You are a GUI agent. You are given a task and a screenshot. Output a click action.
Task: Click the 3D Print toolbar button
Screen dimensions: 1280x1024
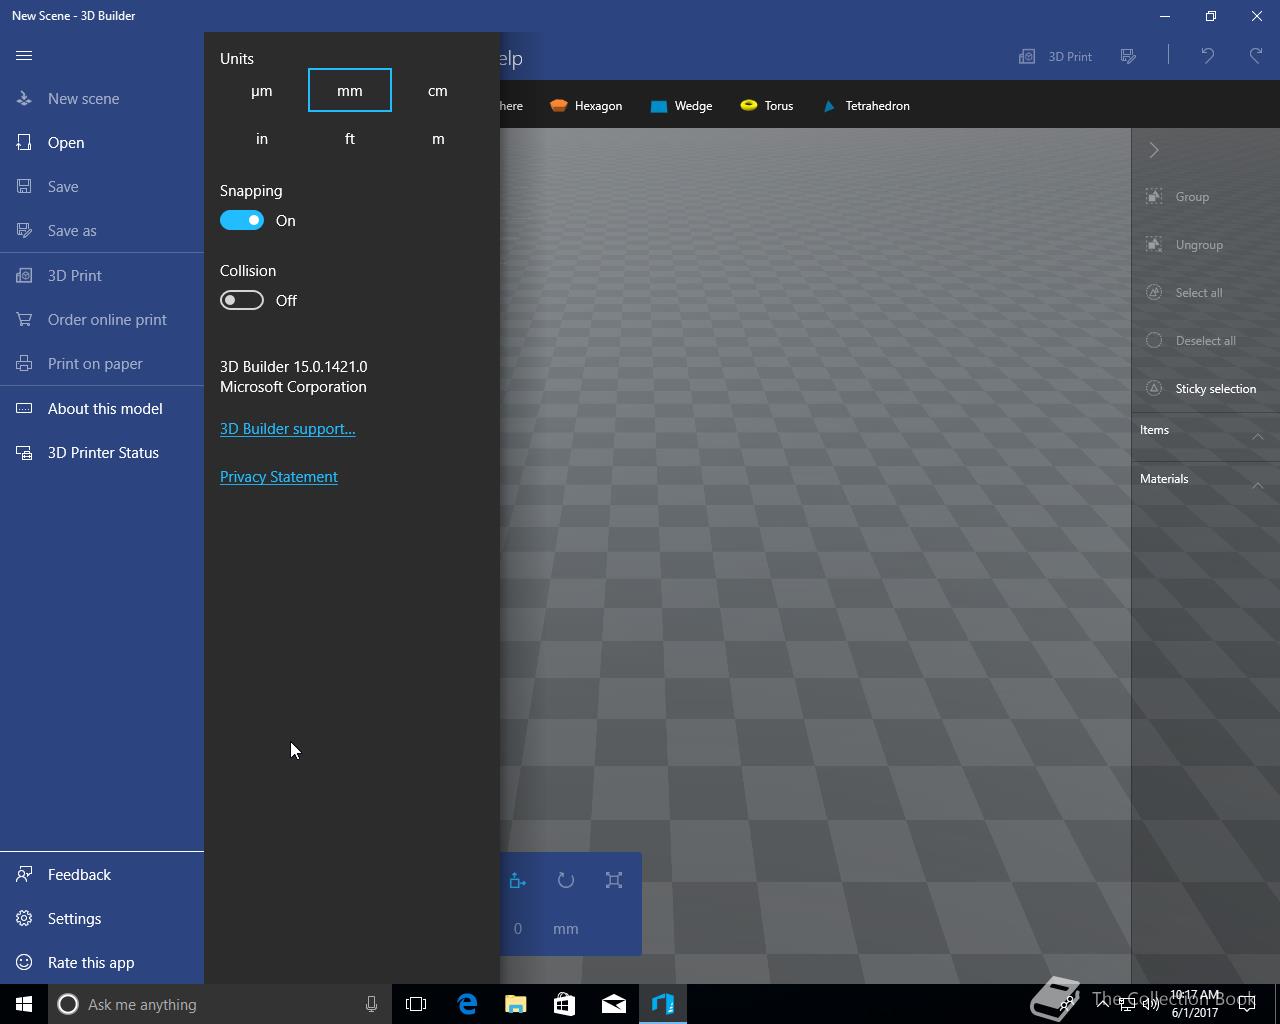tap(1055, 56)
